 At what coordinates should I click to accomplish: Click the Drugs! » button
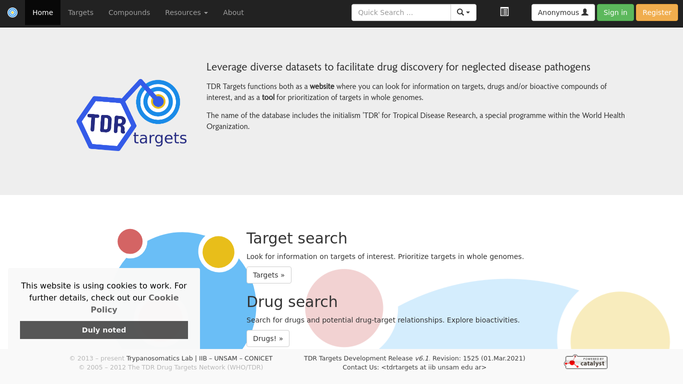[x=268, y=338]
